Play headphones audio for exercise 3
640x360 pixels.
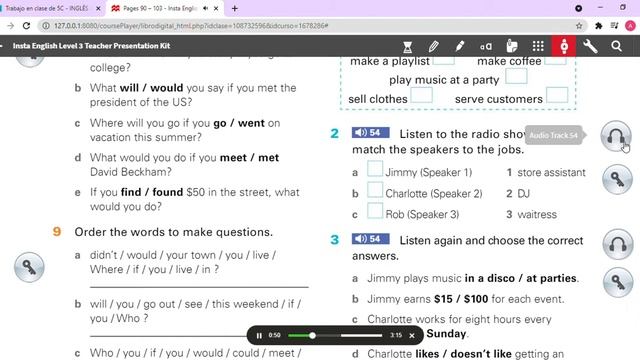[618, 244]
